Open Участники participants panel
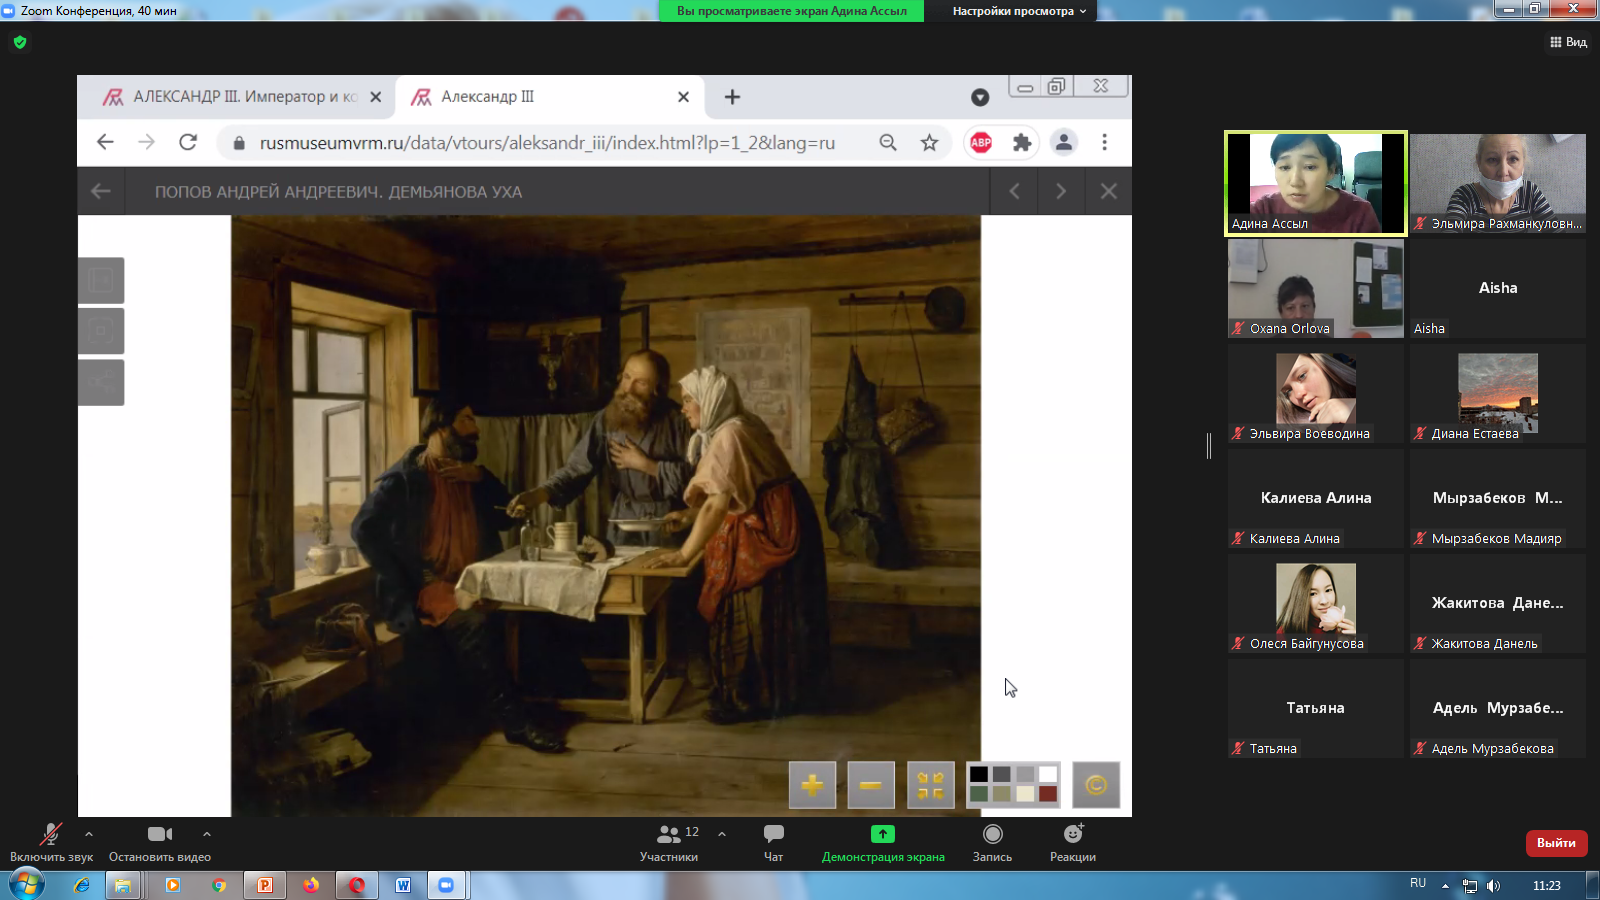This screenshot has width=1600, height=900. [669, 842]
